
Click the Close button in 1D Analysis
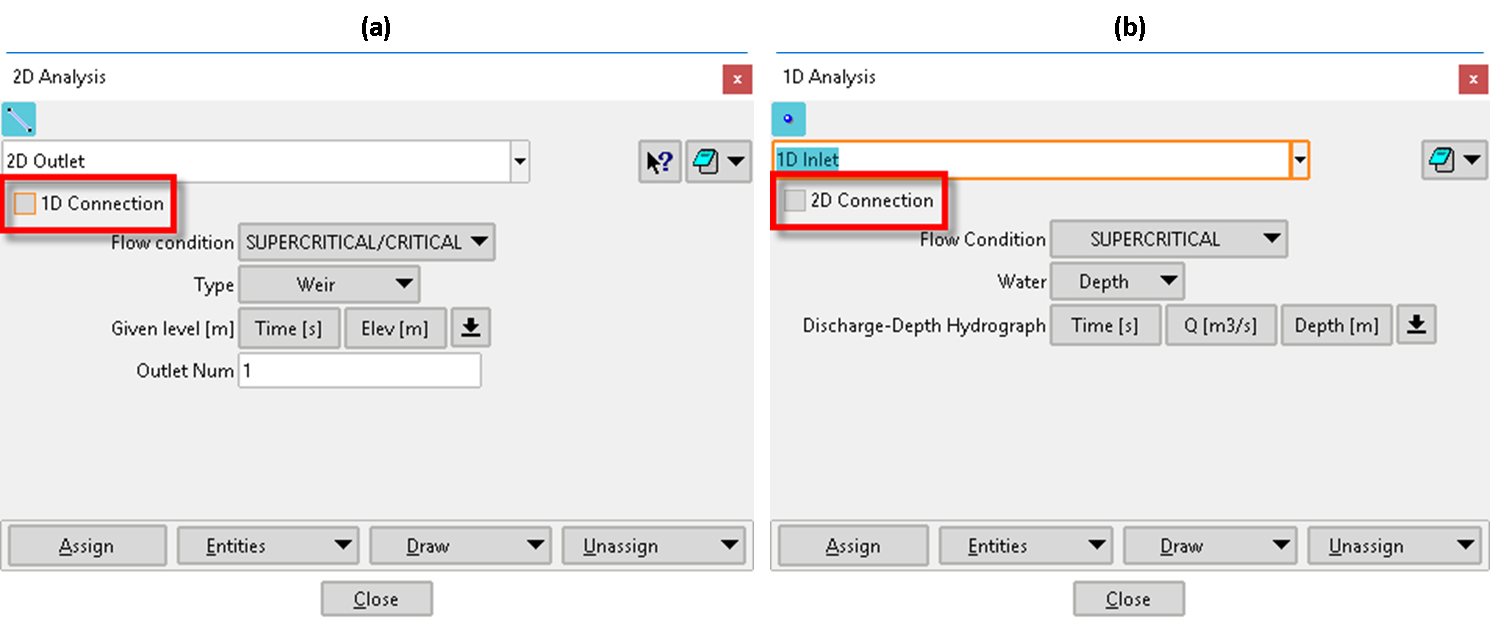(1128, 599)
